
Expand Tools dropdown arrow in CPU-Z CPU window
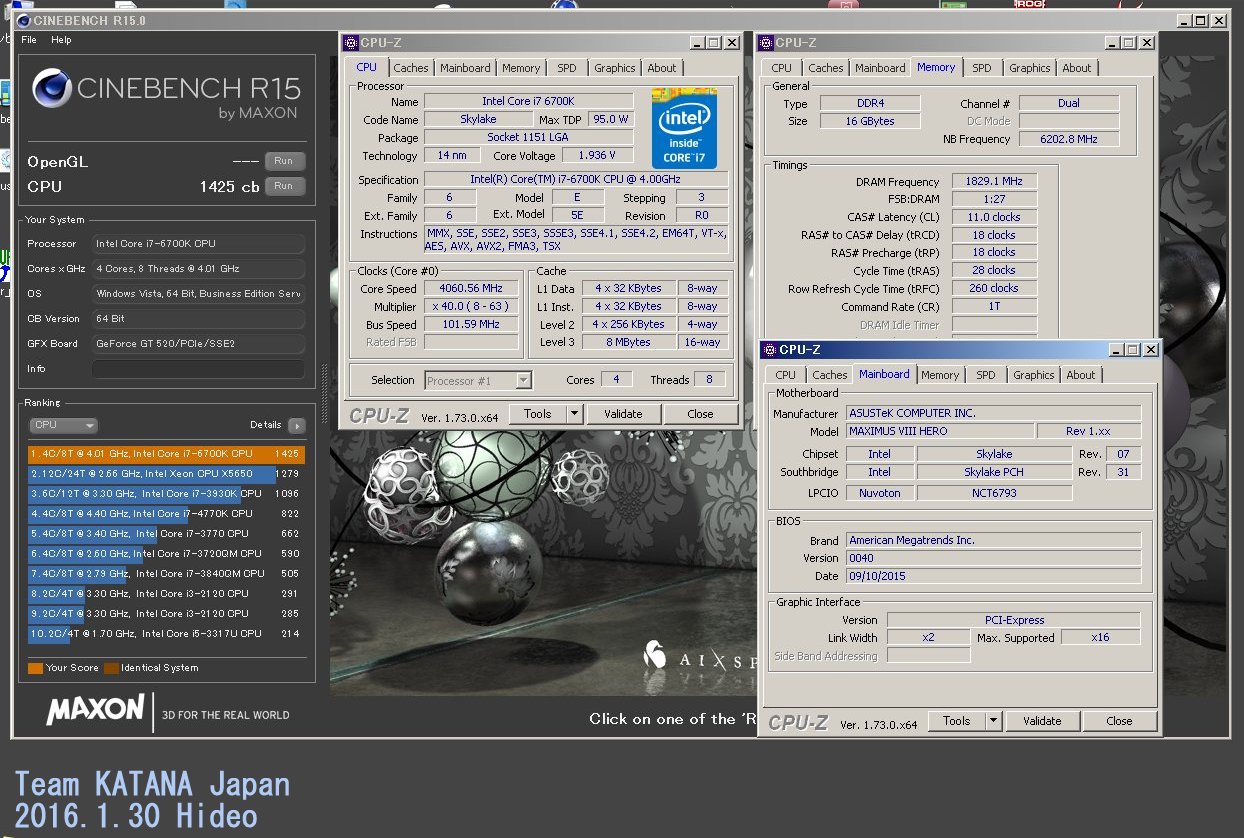point(575,414)
